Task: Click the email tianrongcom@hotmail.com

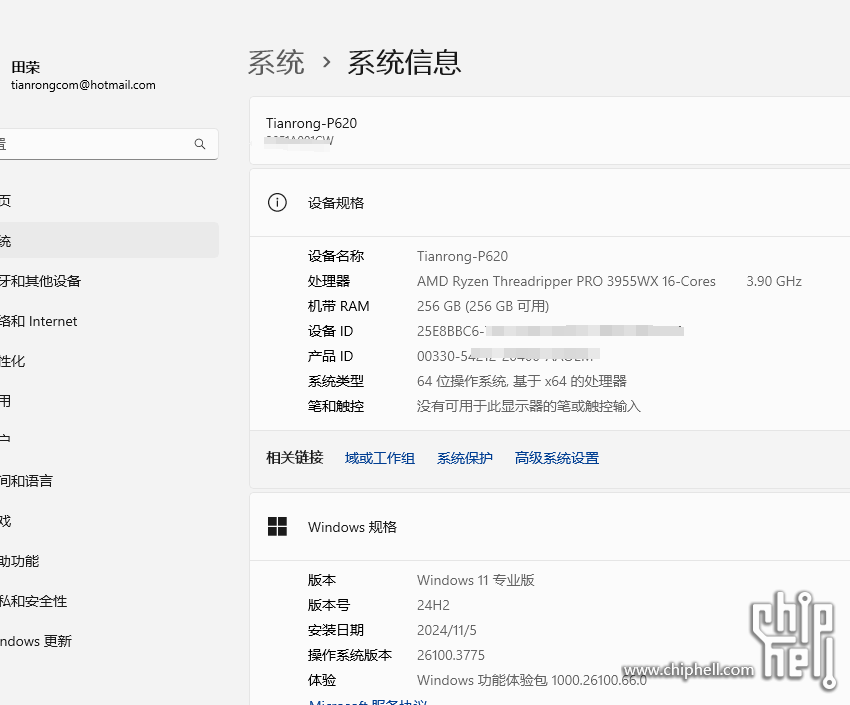Action: (x=83, y=85)
